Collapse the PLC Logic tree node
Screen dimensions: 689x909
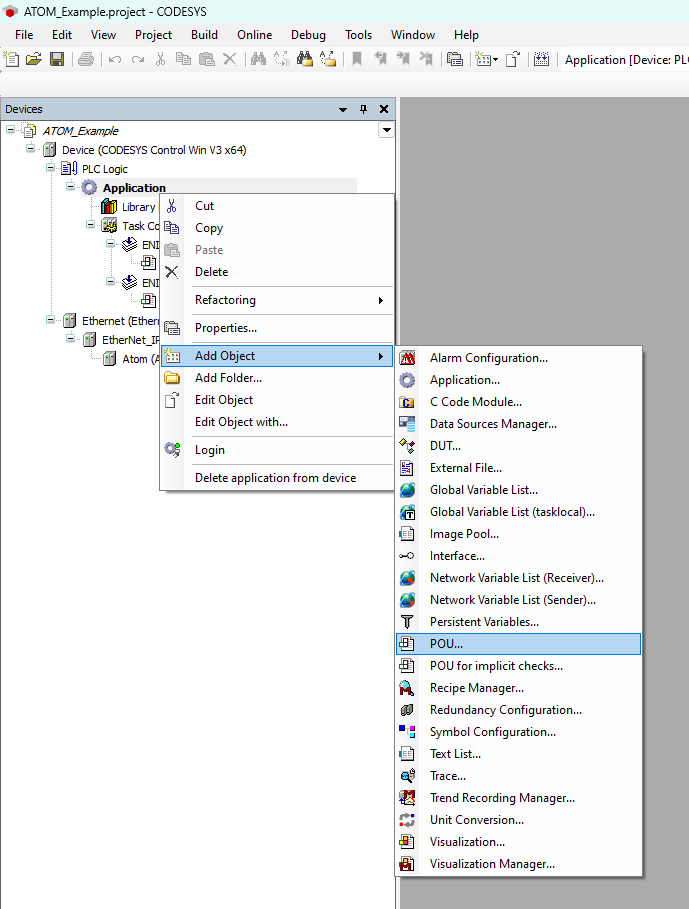point(50,168)
